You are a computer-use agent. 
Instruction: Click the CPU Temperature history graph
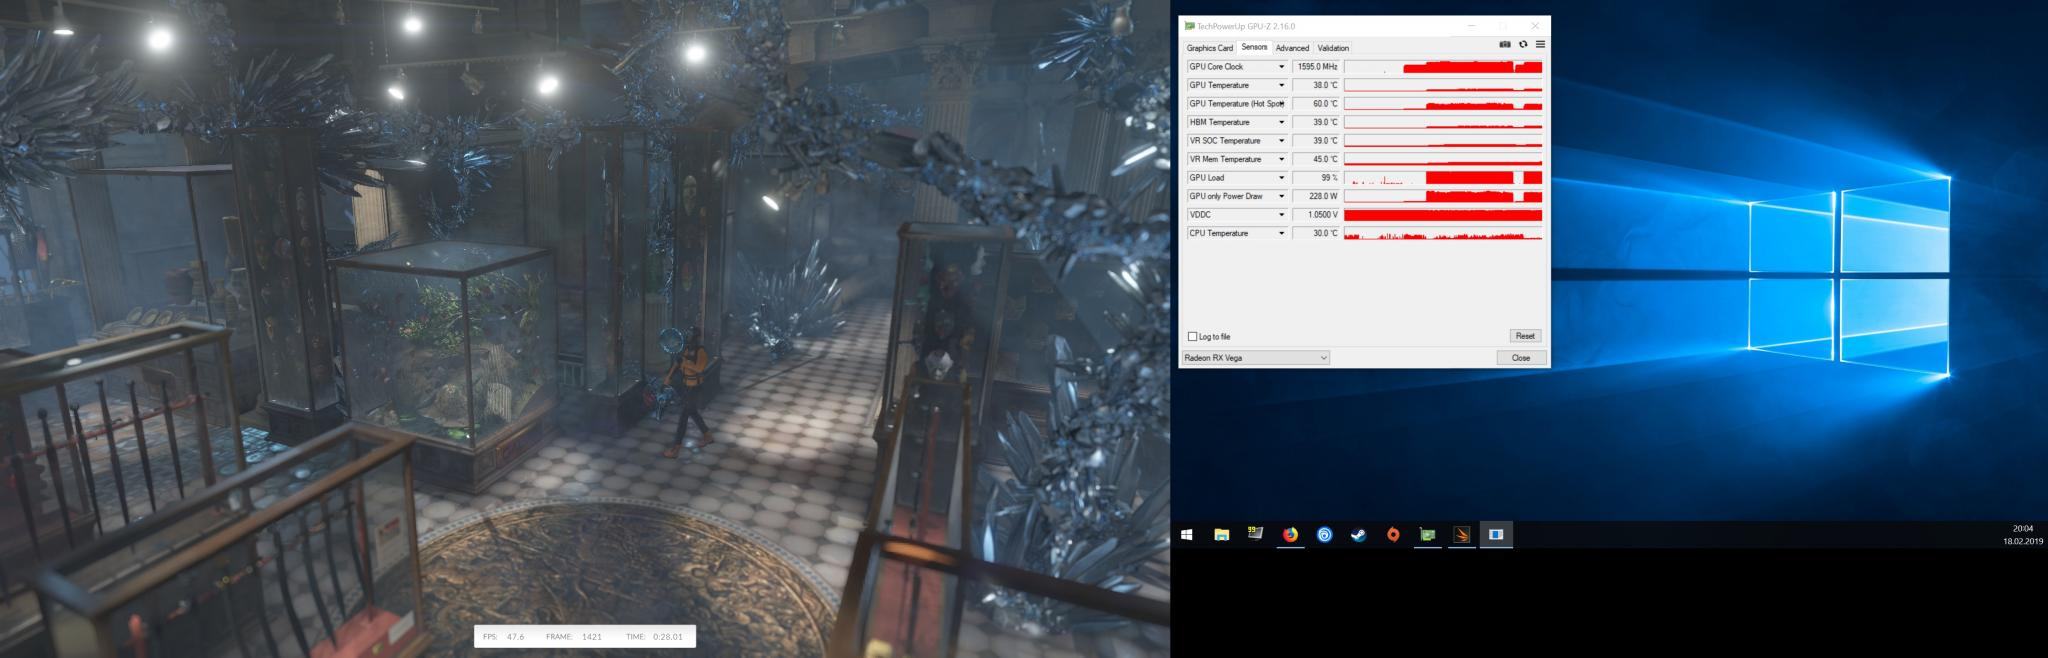(1443, 234)
